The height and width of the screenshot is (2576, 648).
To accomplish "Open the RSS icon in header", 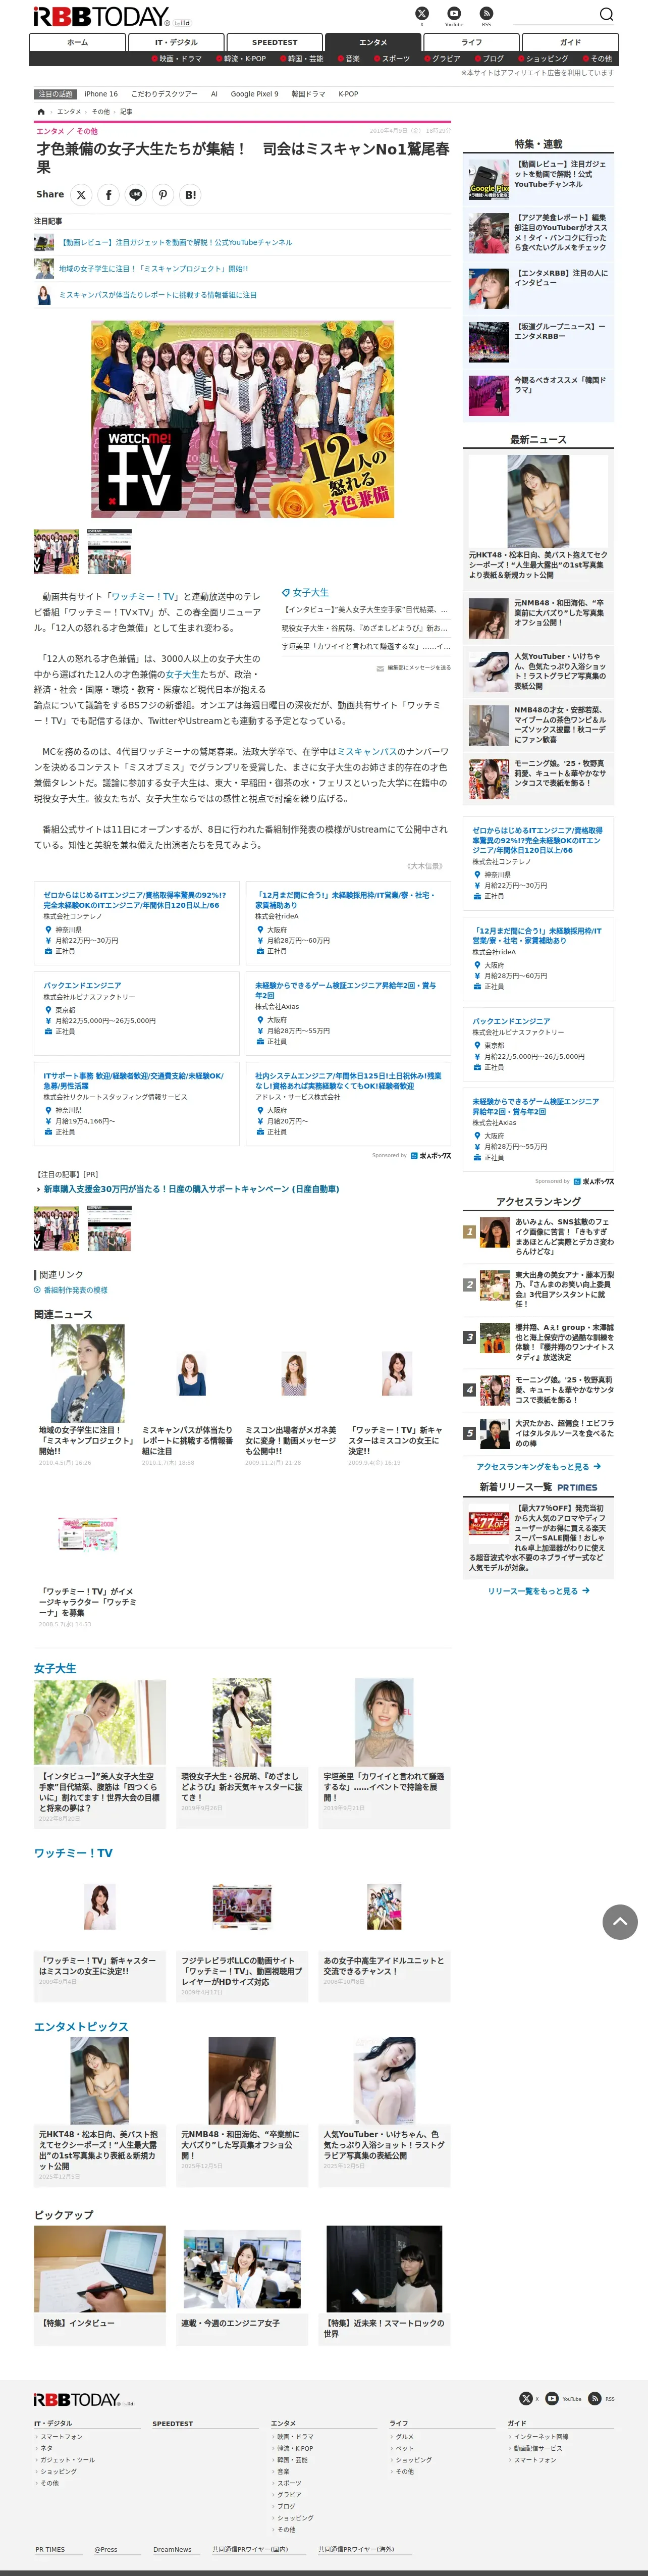I will pyautogui.click(x=486, y=13).
